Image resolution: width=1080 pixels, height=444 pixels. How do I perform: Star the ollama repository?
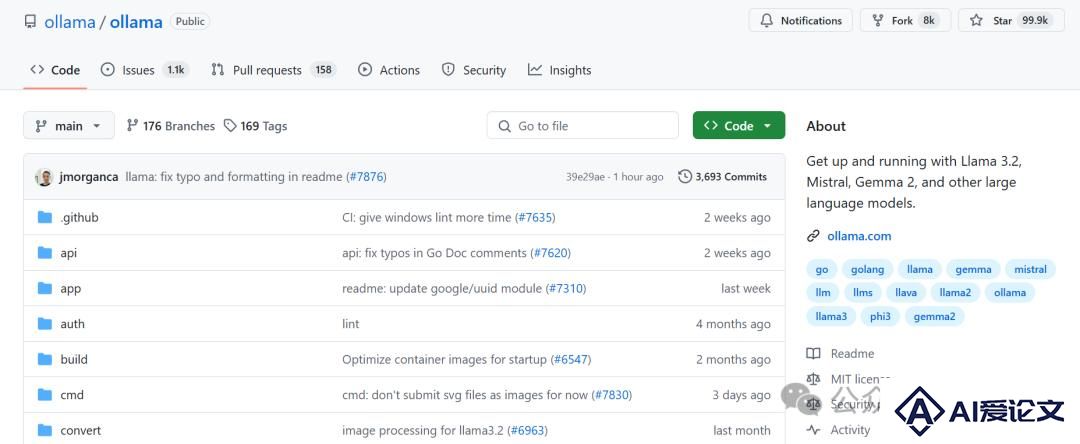point(1012,21)
